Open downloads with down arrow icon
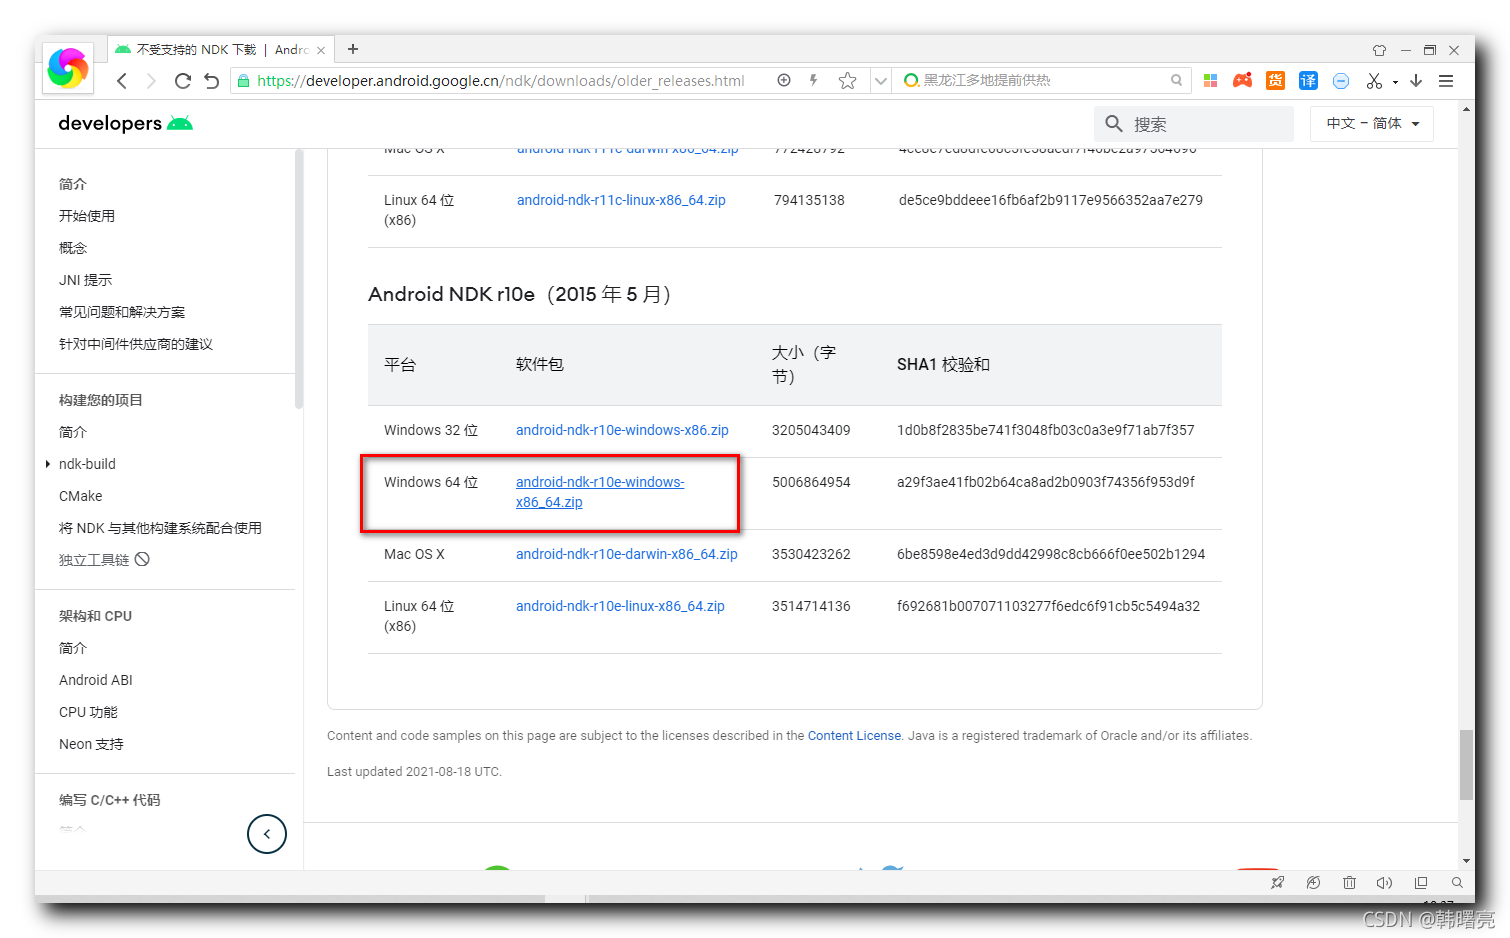1510x938 pixels. point(1416,81)
